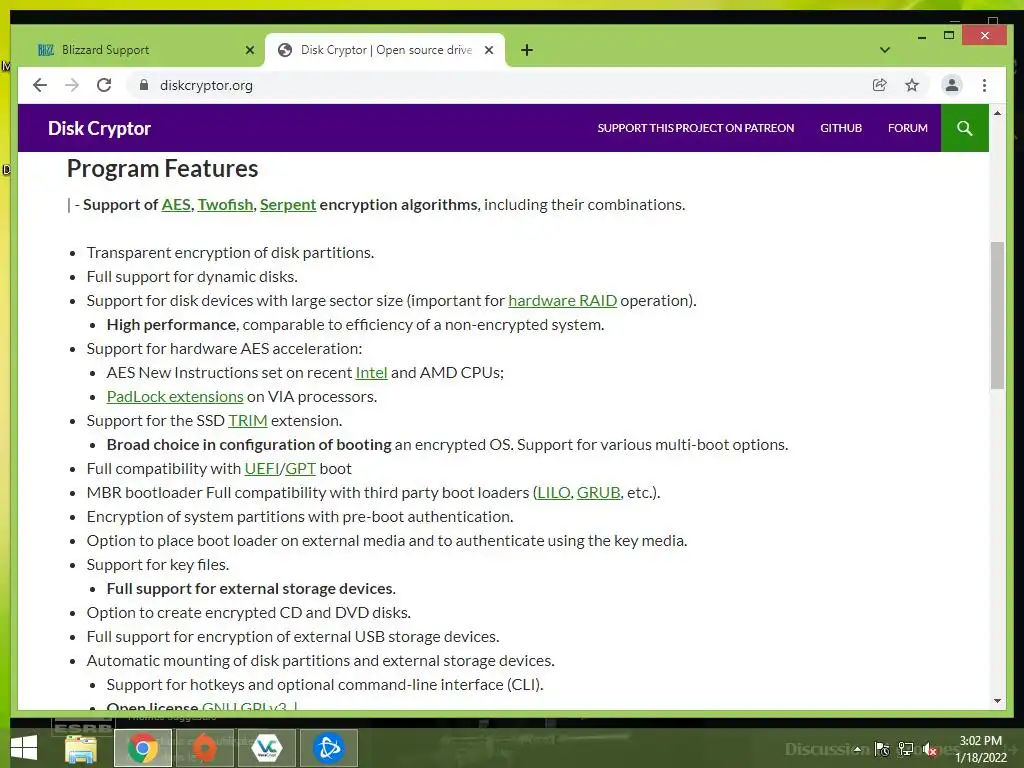Open the taskbar clock showing 3:02 PM
This screenshot has width=1024, height=768.
pyautogui.click(x=980, y=749)
